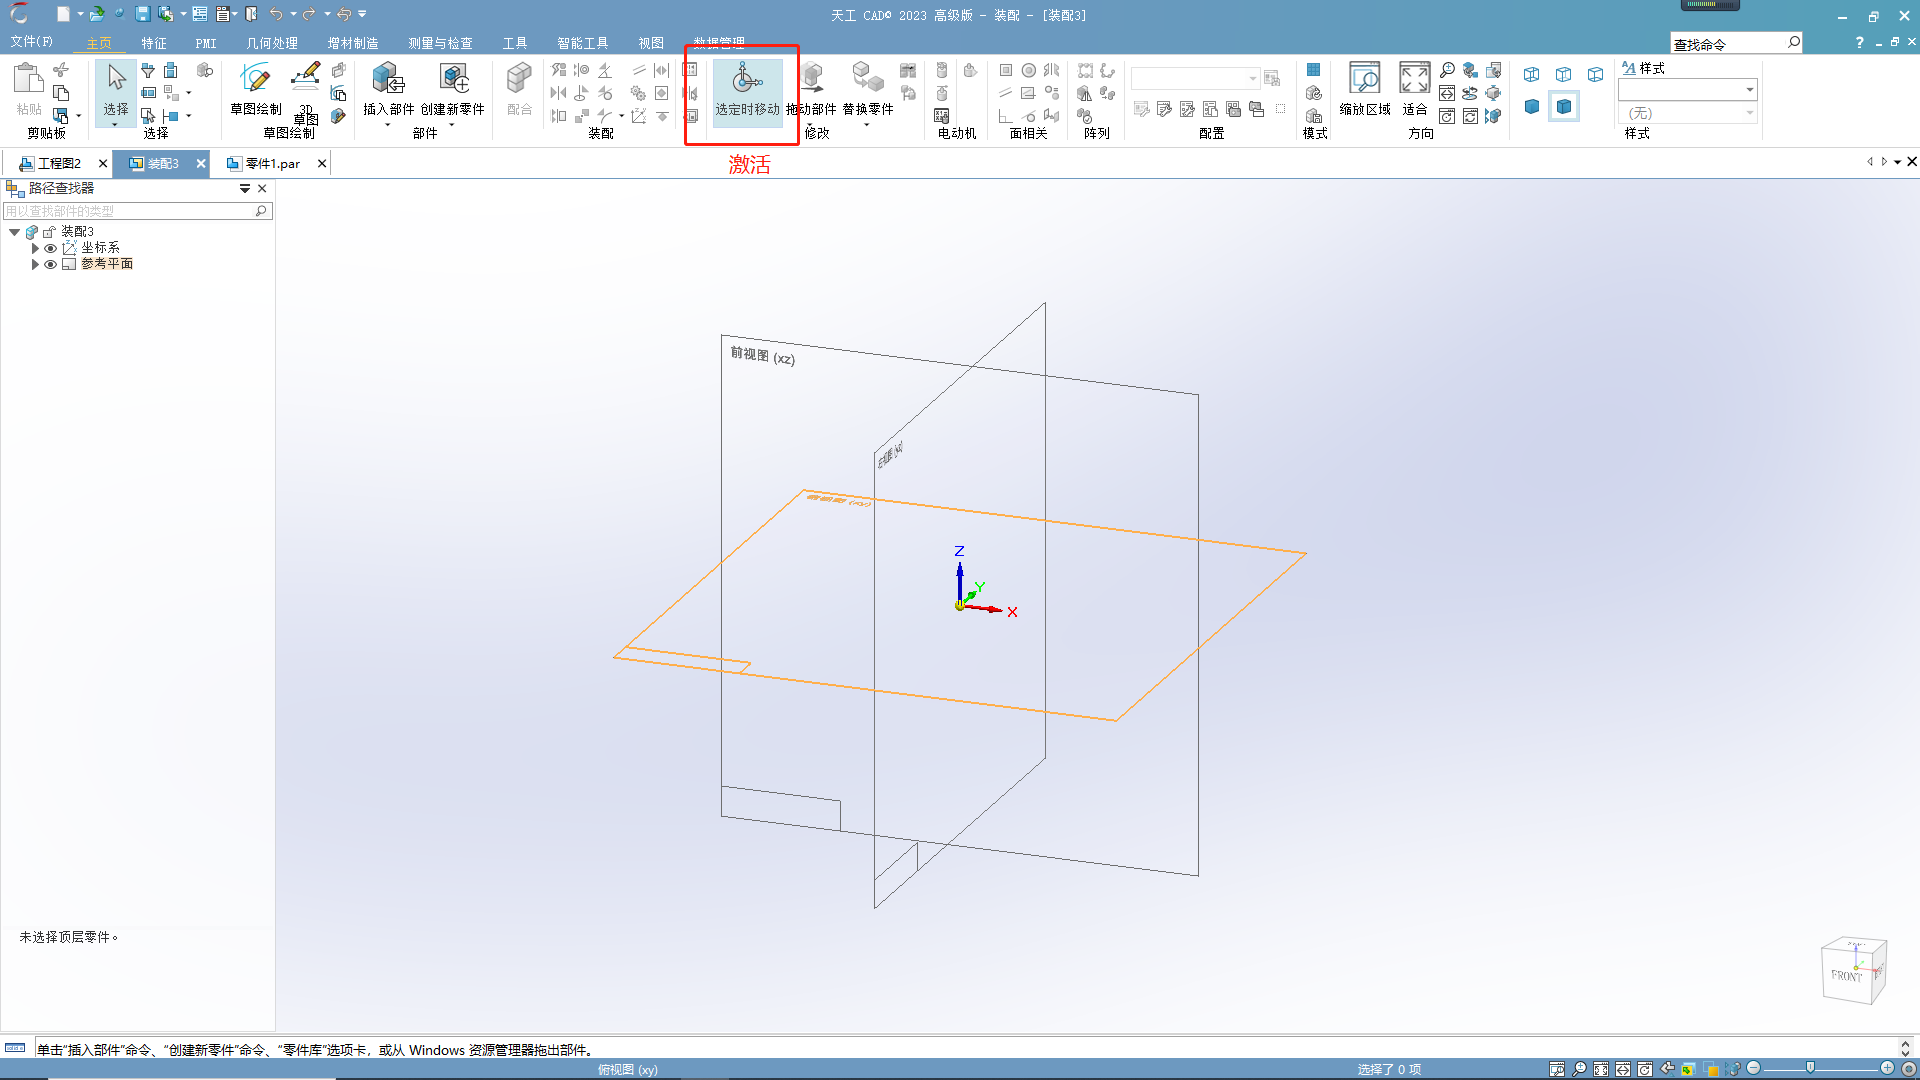Switch to the 几何处理 ribbon tab
This screenshot has width=1920, height=1080.
pos(272,43)
